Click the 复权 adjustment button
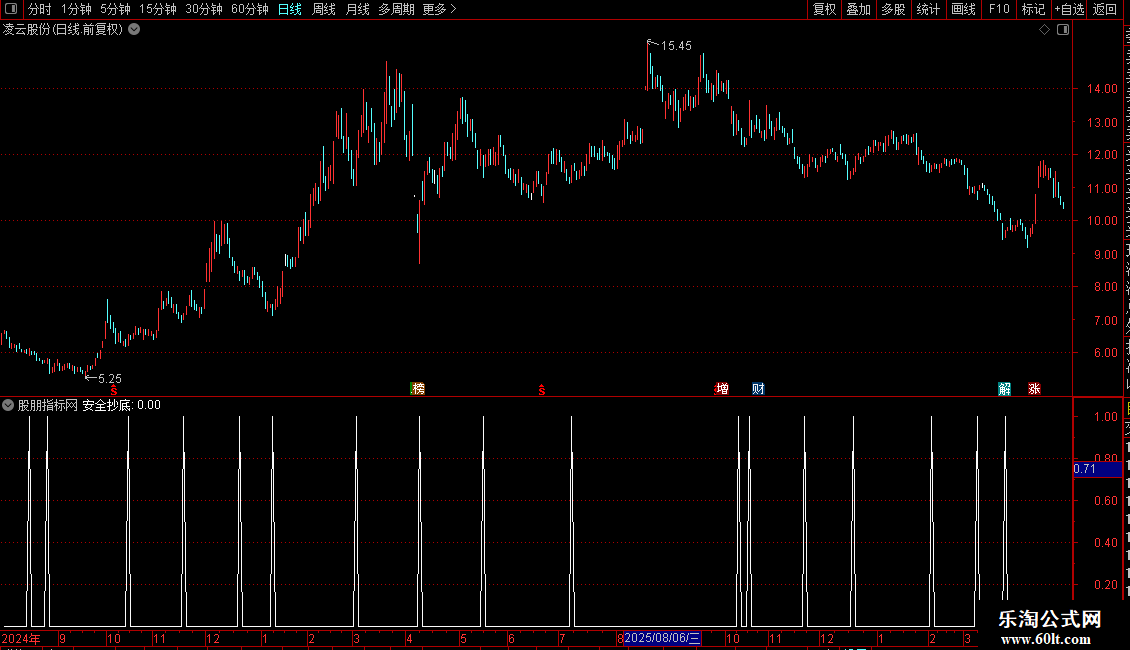Viewport: 1130px width, 650px height. click(824, 9)
